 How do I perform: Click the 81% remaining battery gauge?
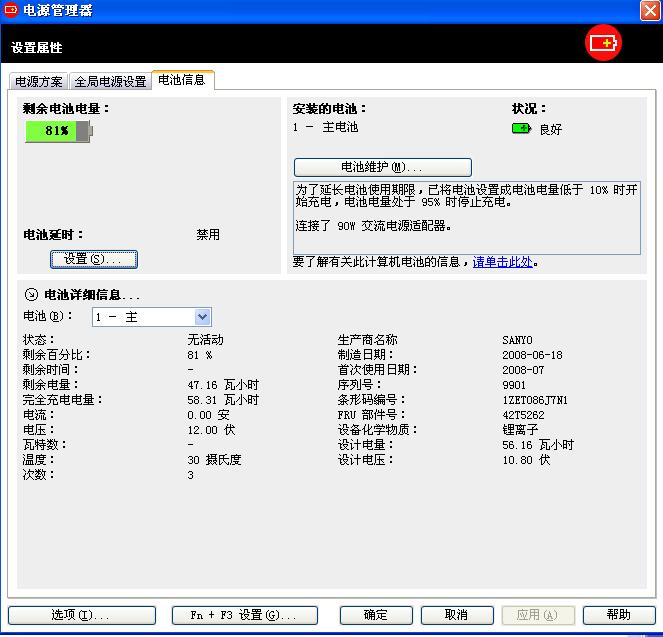(58, 131)
